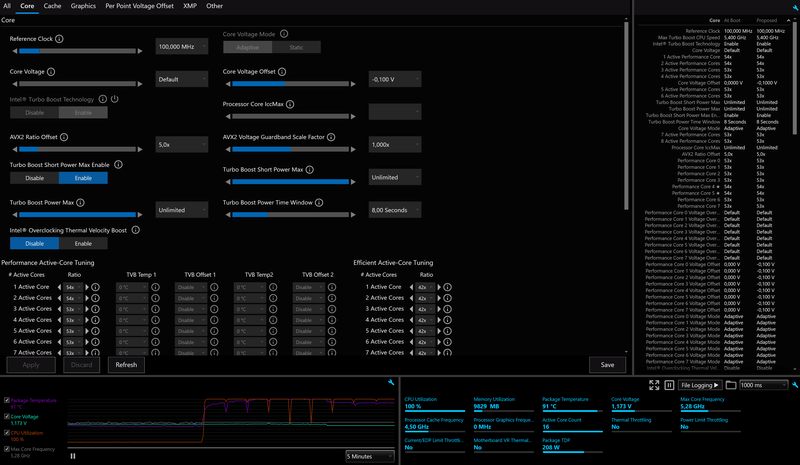
Task: Open the Core Voltage Default dropdown
Action: (182, 78)
